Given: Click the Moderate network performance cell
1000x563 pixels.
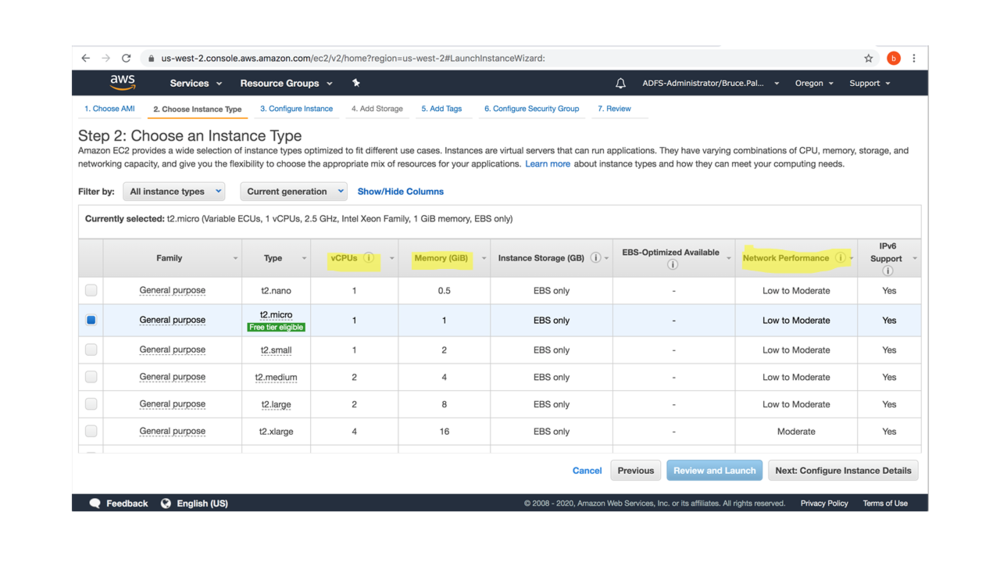Looking at the screenshot, I should tap(796, 431).
